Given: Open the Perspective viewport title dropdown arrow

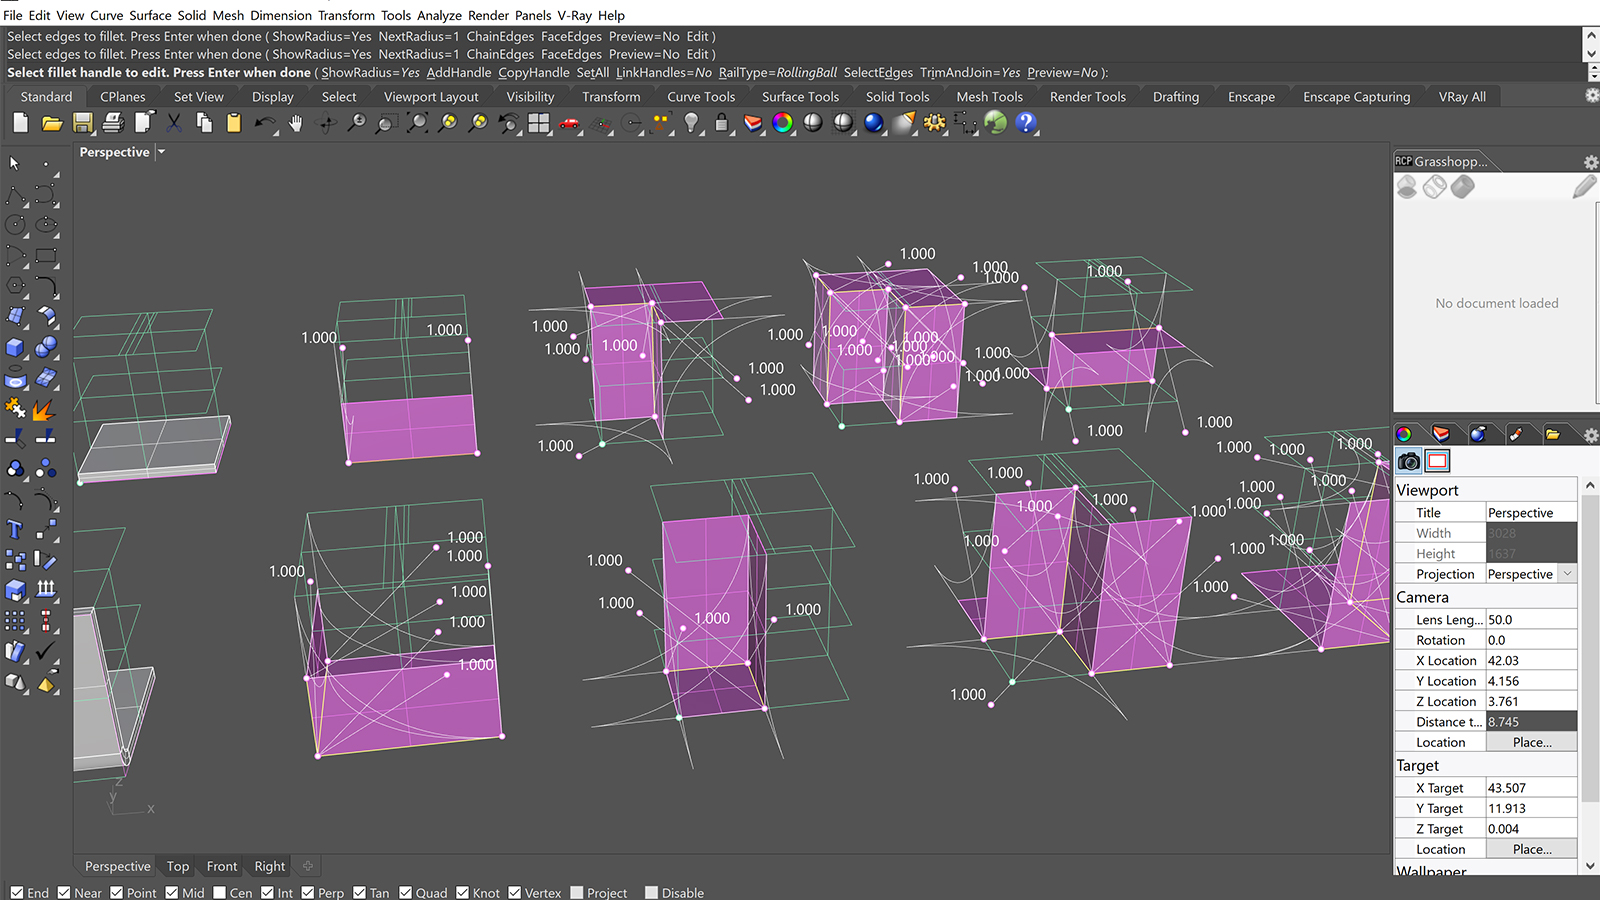Looking at the screenshot, I should pyautogui.click(x=161, y=152).
